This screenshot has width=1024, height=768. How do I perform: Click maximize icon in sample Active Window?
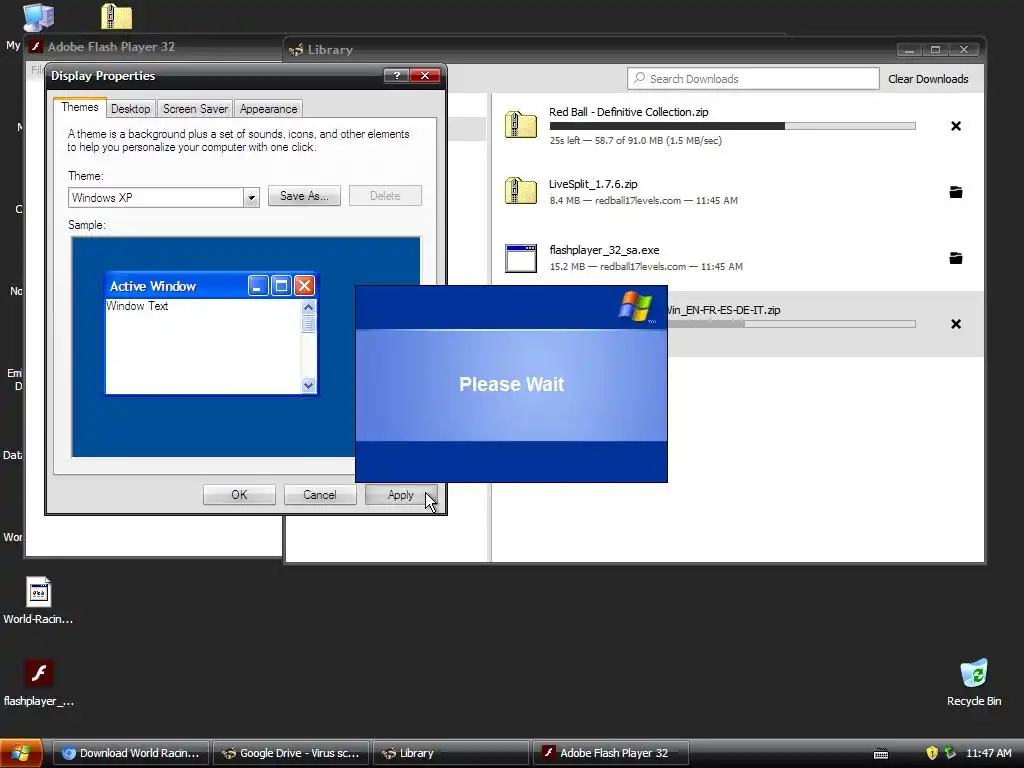pos(281,285)
